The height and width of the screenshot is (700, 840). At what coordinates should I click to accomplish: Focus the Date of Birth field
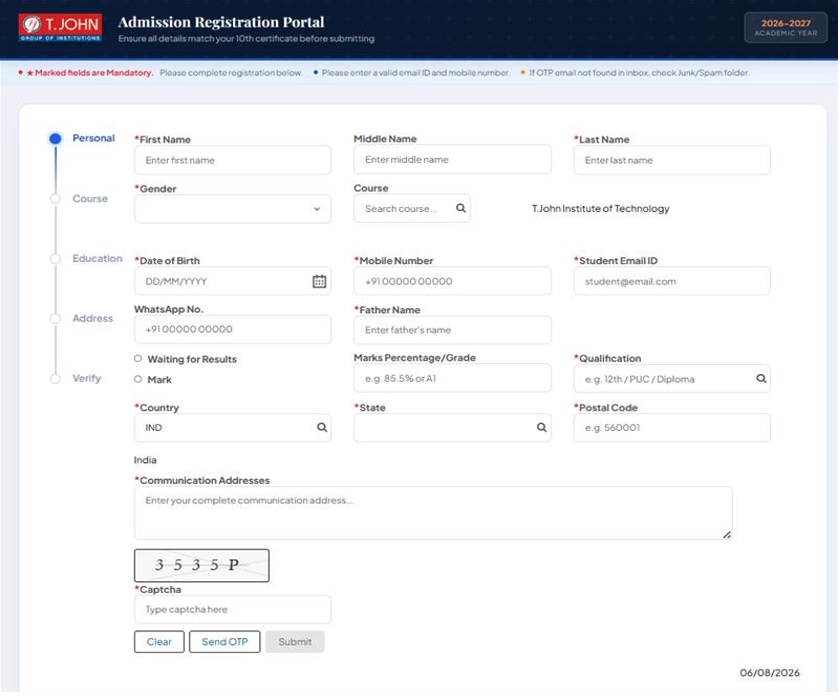(232, 281)
